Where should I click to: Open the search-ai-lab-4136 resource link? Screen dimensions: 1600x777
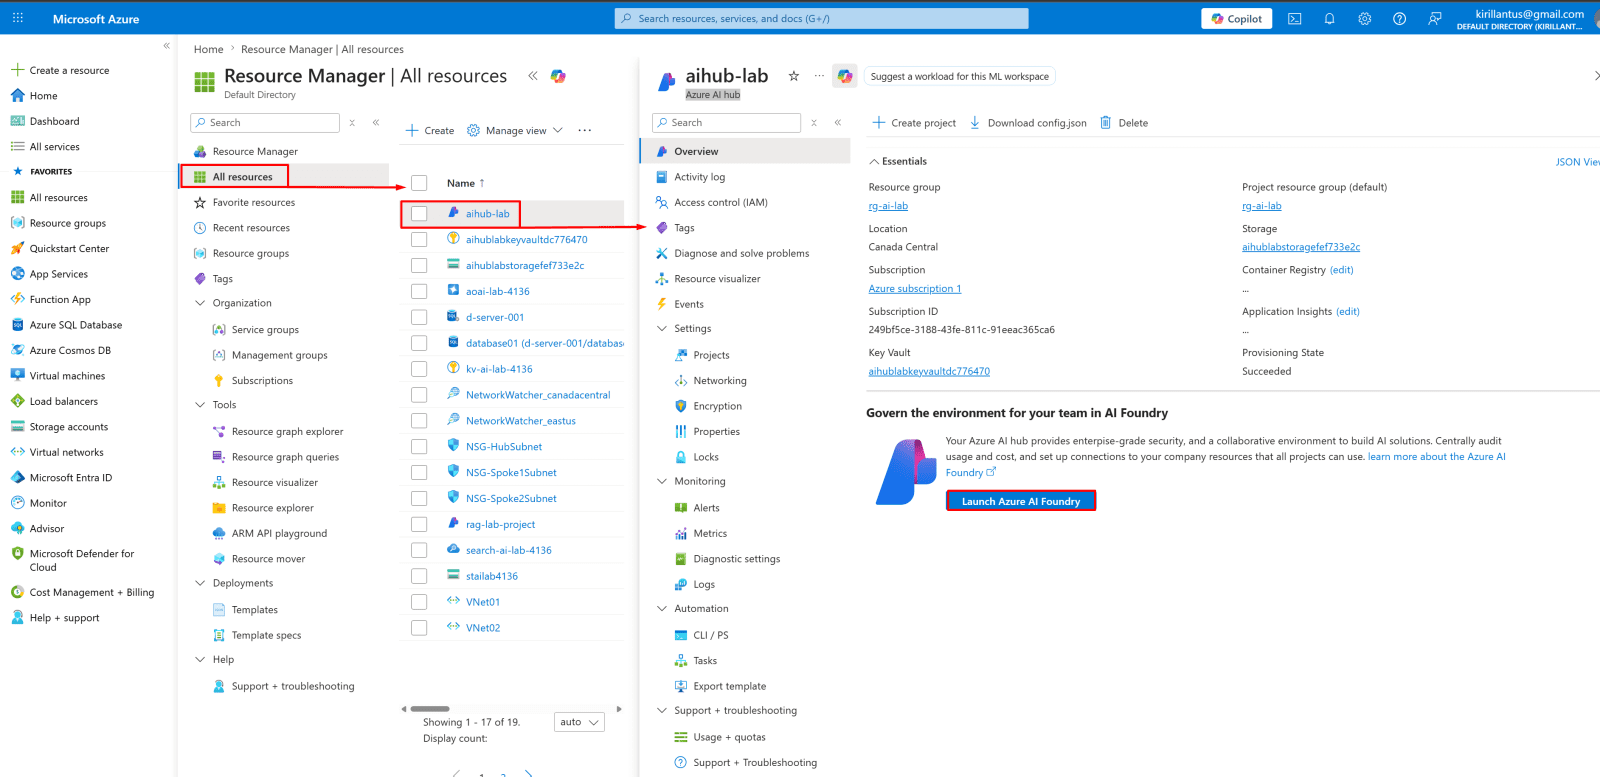(508, 550)
